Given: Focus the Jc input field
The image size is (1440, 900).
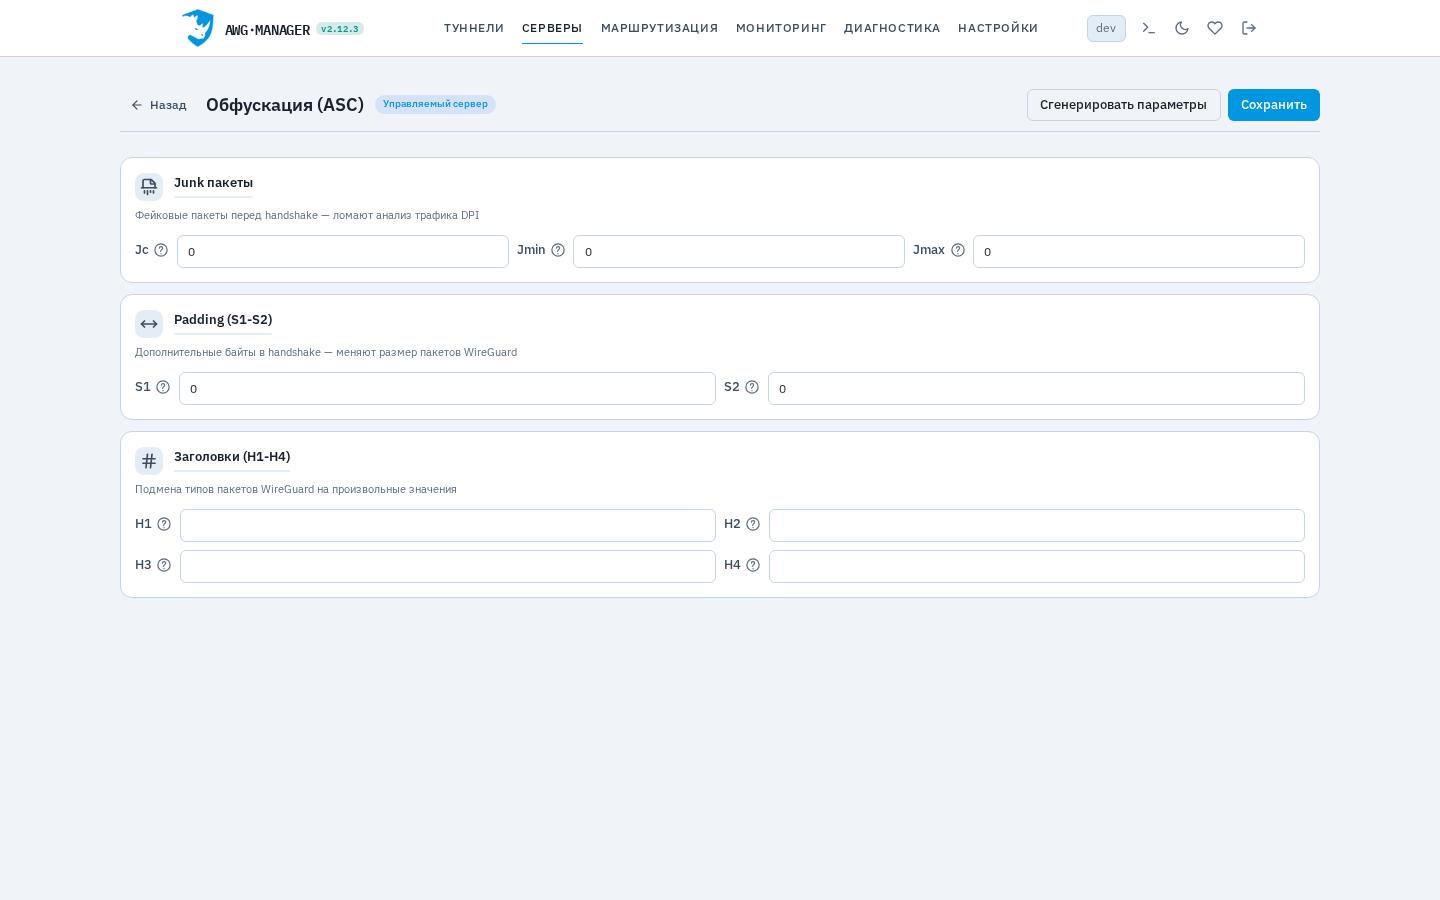Looking at the screenshot, I should (x=343, y=251).
